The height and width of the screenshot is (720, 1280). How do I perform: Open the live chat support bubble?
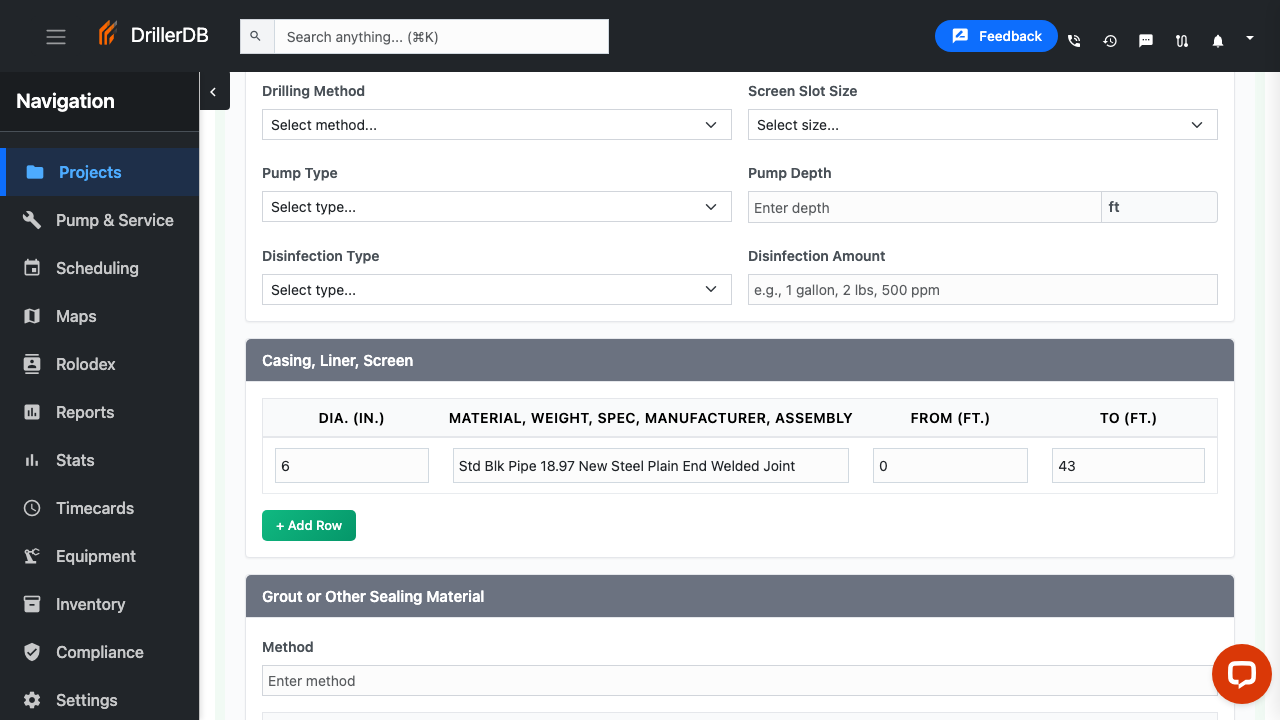tap(1241, 674)
